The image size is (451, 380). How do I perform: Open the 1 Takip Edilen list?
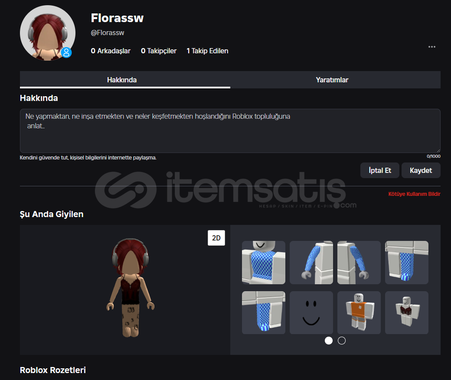point(207,51)
